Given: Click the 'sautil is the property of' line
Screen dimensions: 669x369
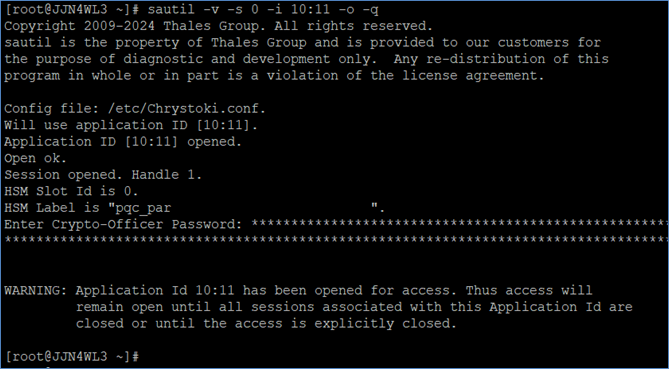Looking at the screenshot, I should 303,42.
